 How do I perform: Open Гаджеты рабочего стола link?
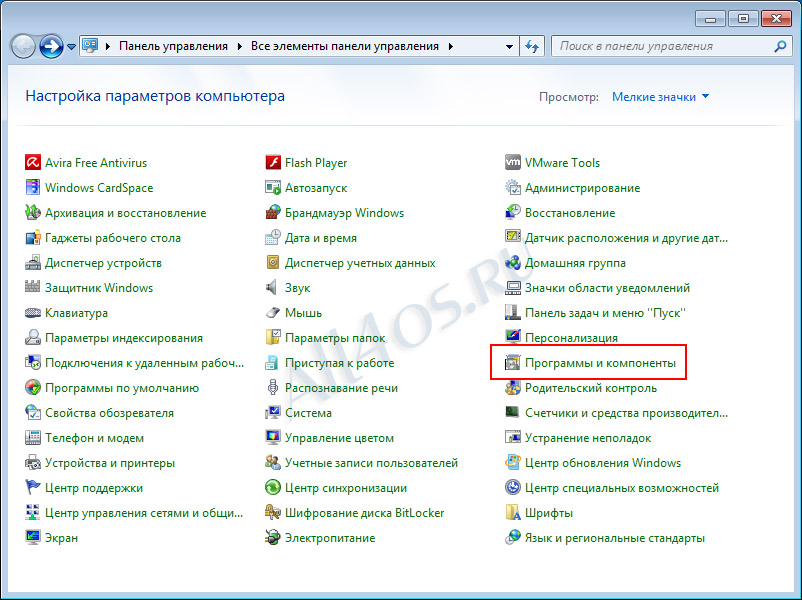[113, 238]
